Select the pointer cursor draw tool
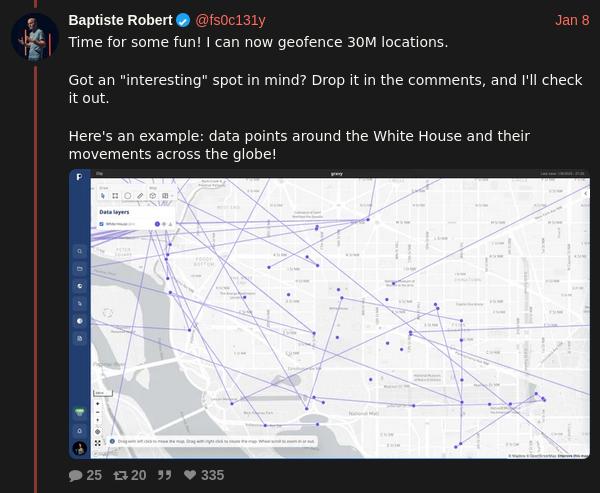Image resolution: width=600 pixels, height=493 pixels. [103, 196]
